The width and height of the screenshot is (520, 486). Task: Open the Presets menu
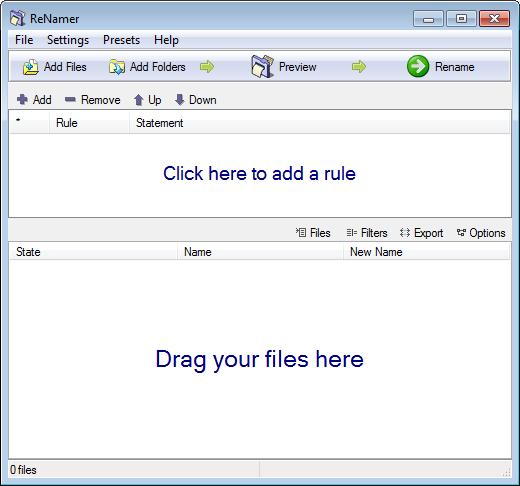point(121,40)
